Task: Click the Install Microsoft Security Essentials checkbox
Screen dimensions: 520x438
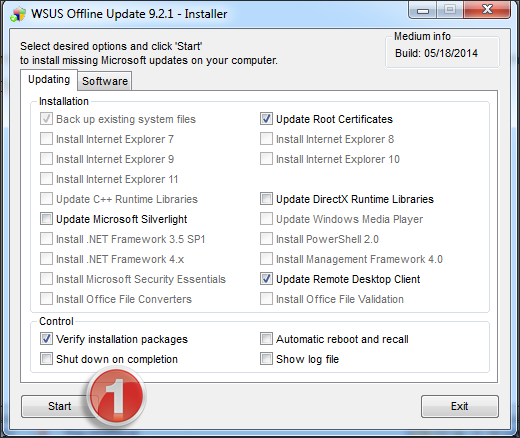Action: tap(46, 279)
